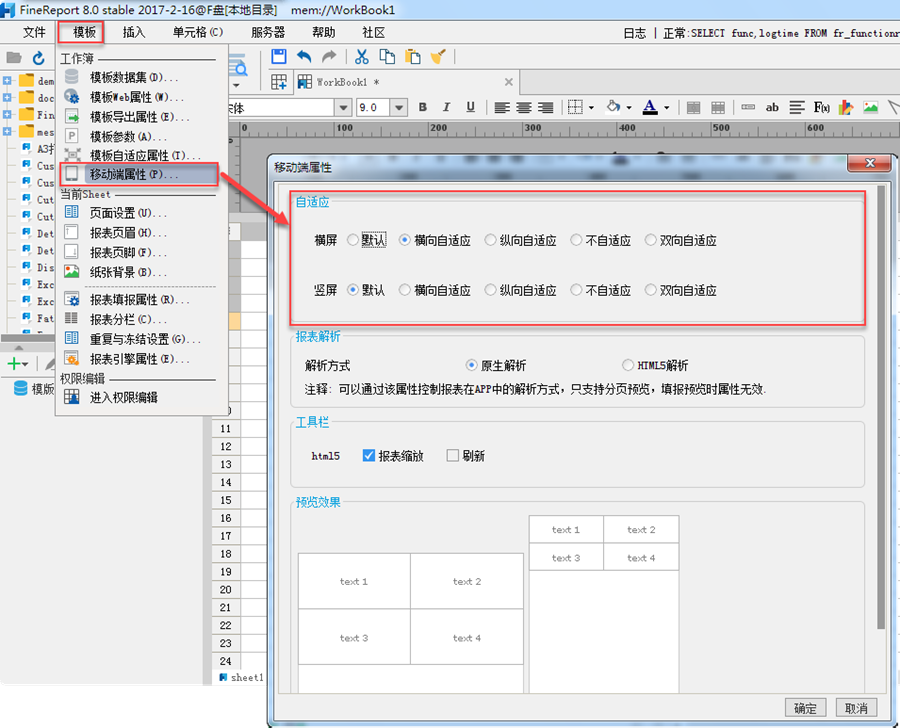Click the Save icon in the toolbar
The image size is (900, 728).
pyautogui.click(x=279, y=56)
